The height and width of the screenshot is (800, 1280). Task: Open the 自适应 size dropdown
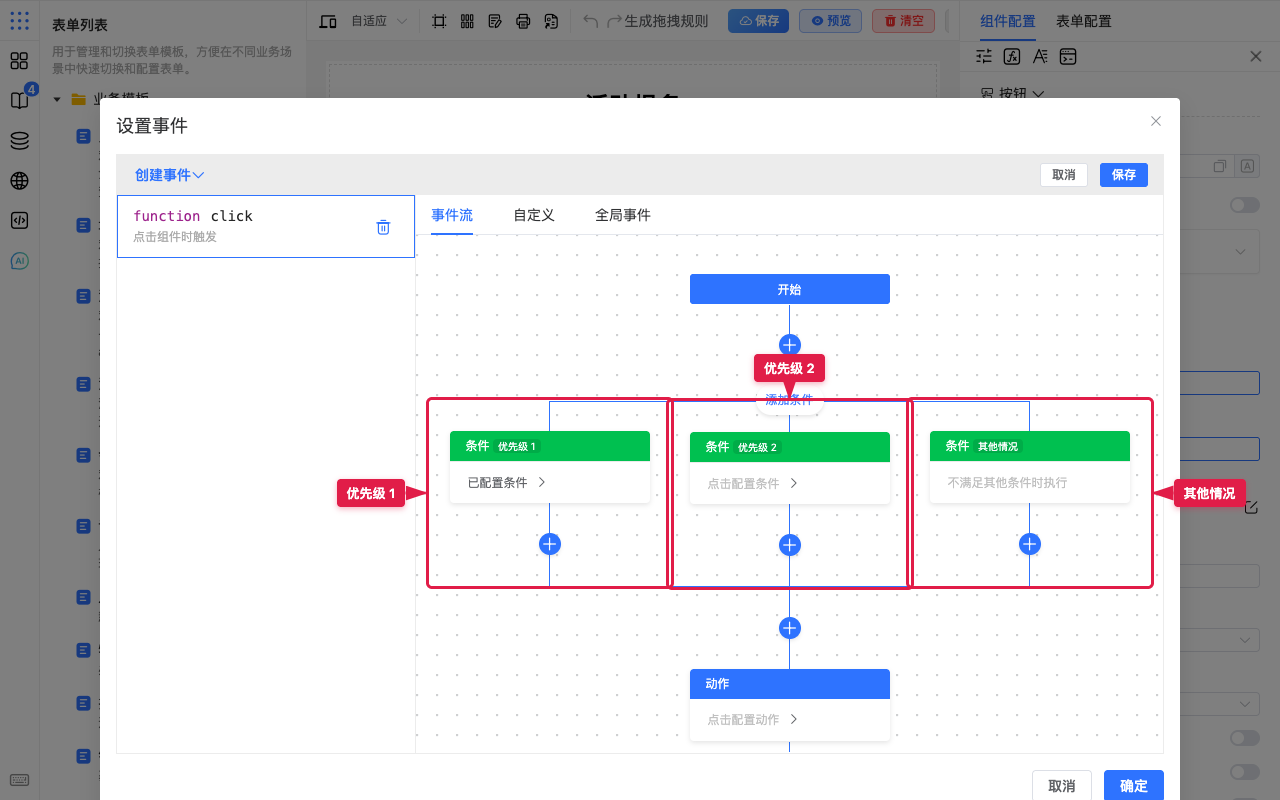tap(379, 21)
